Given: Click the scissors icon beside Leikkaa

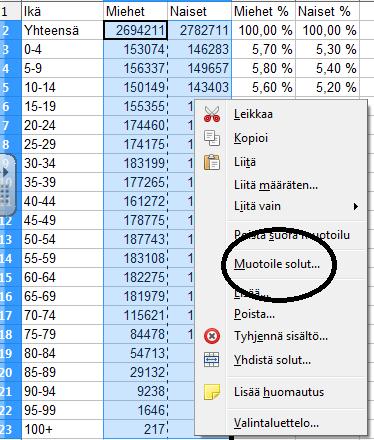Looking at the screenshot, I should pyautogui.click(x=212, y=114).
